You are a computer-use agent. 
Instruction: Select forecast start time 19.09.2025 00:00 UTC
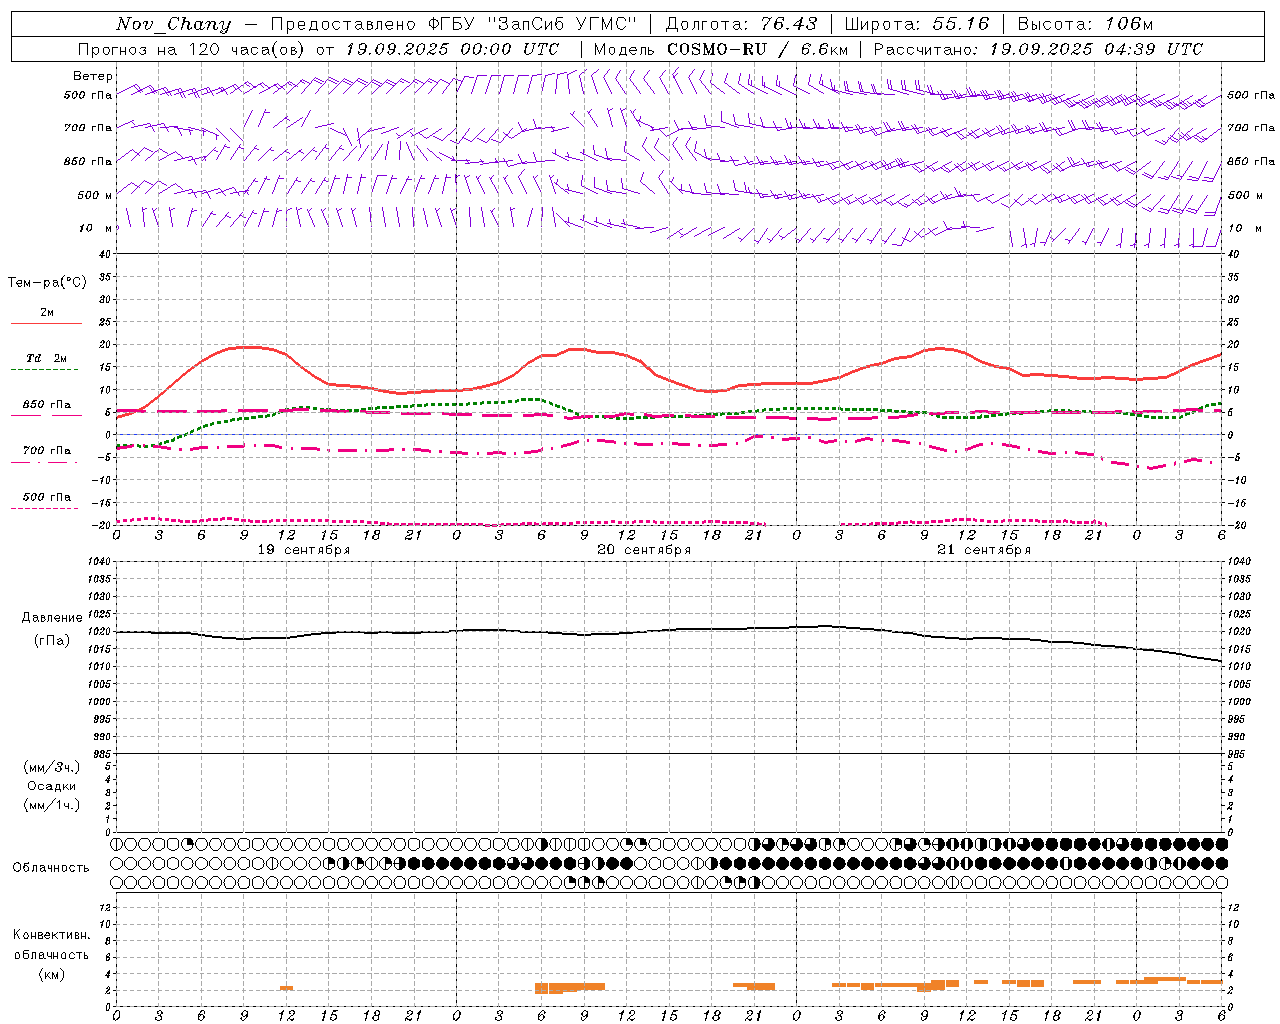[452, 49]
